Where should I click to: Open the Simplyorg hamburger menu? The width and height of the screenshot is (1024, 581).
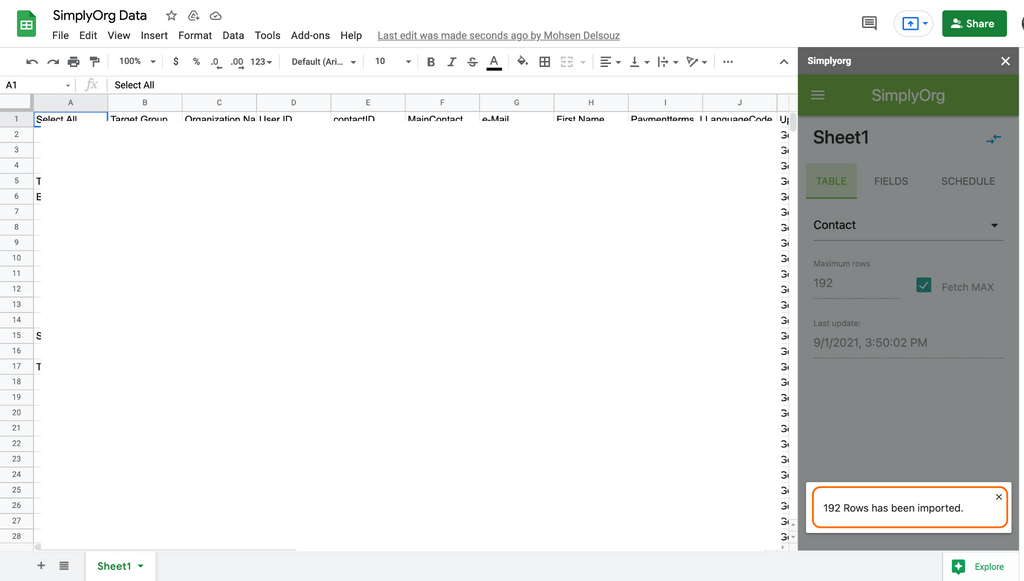coord(818,95)
